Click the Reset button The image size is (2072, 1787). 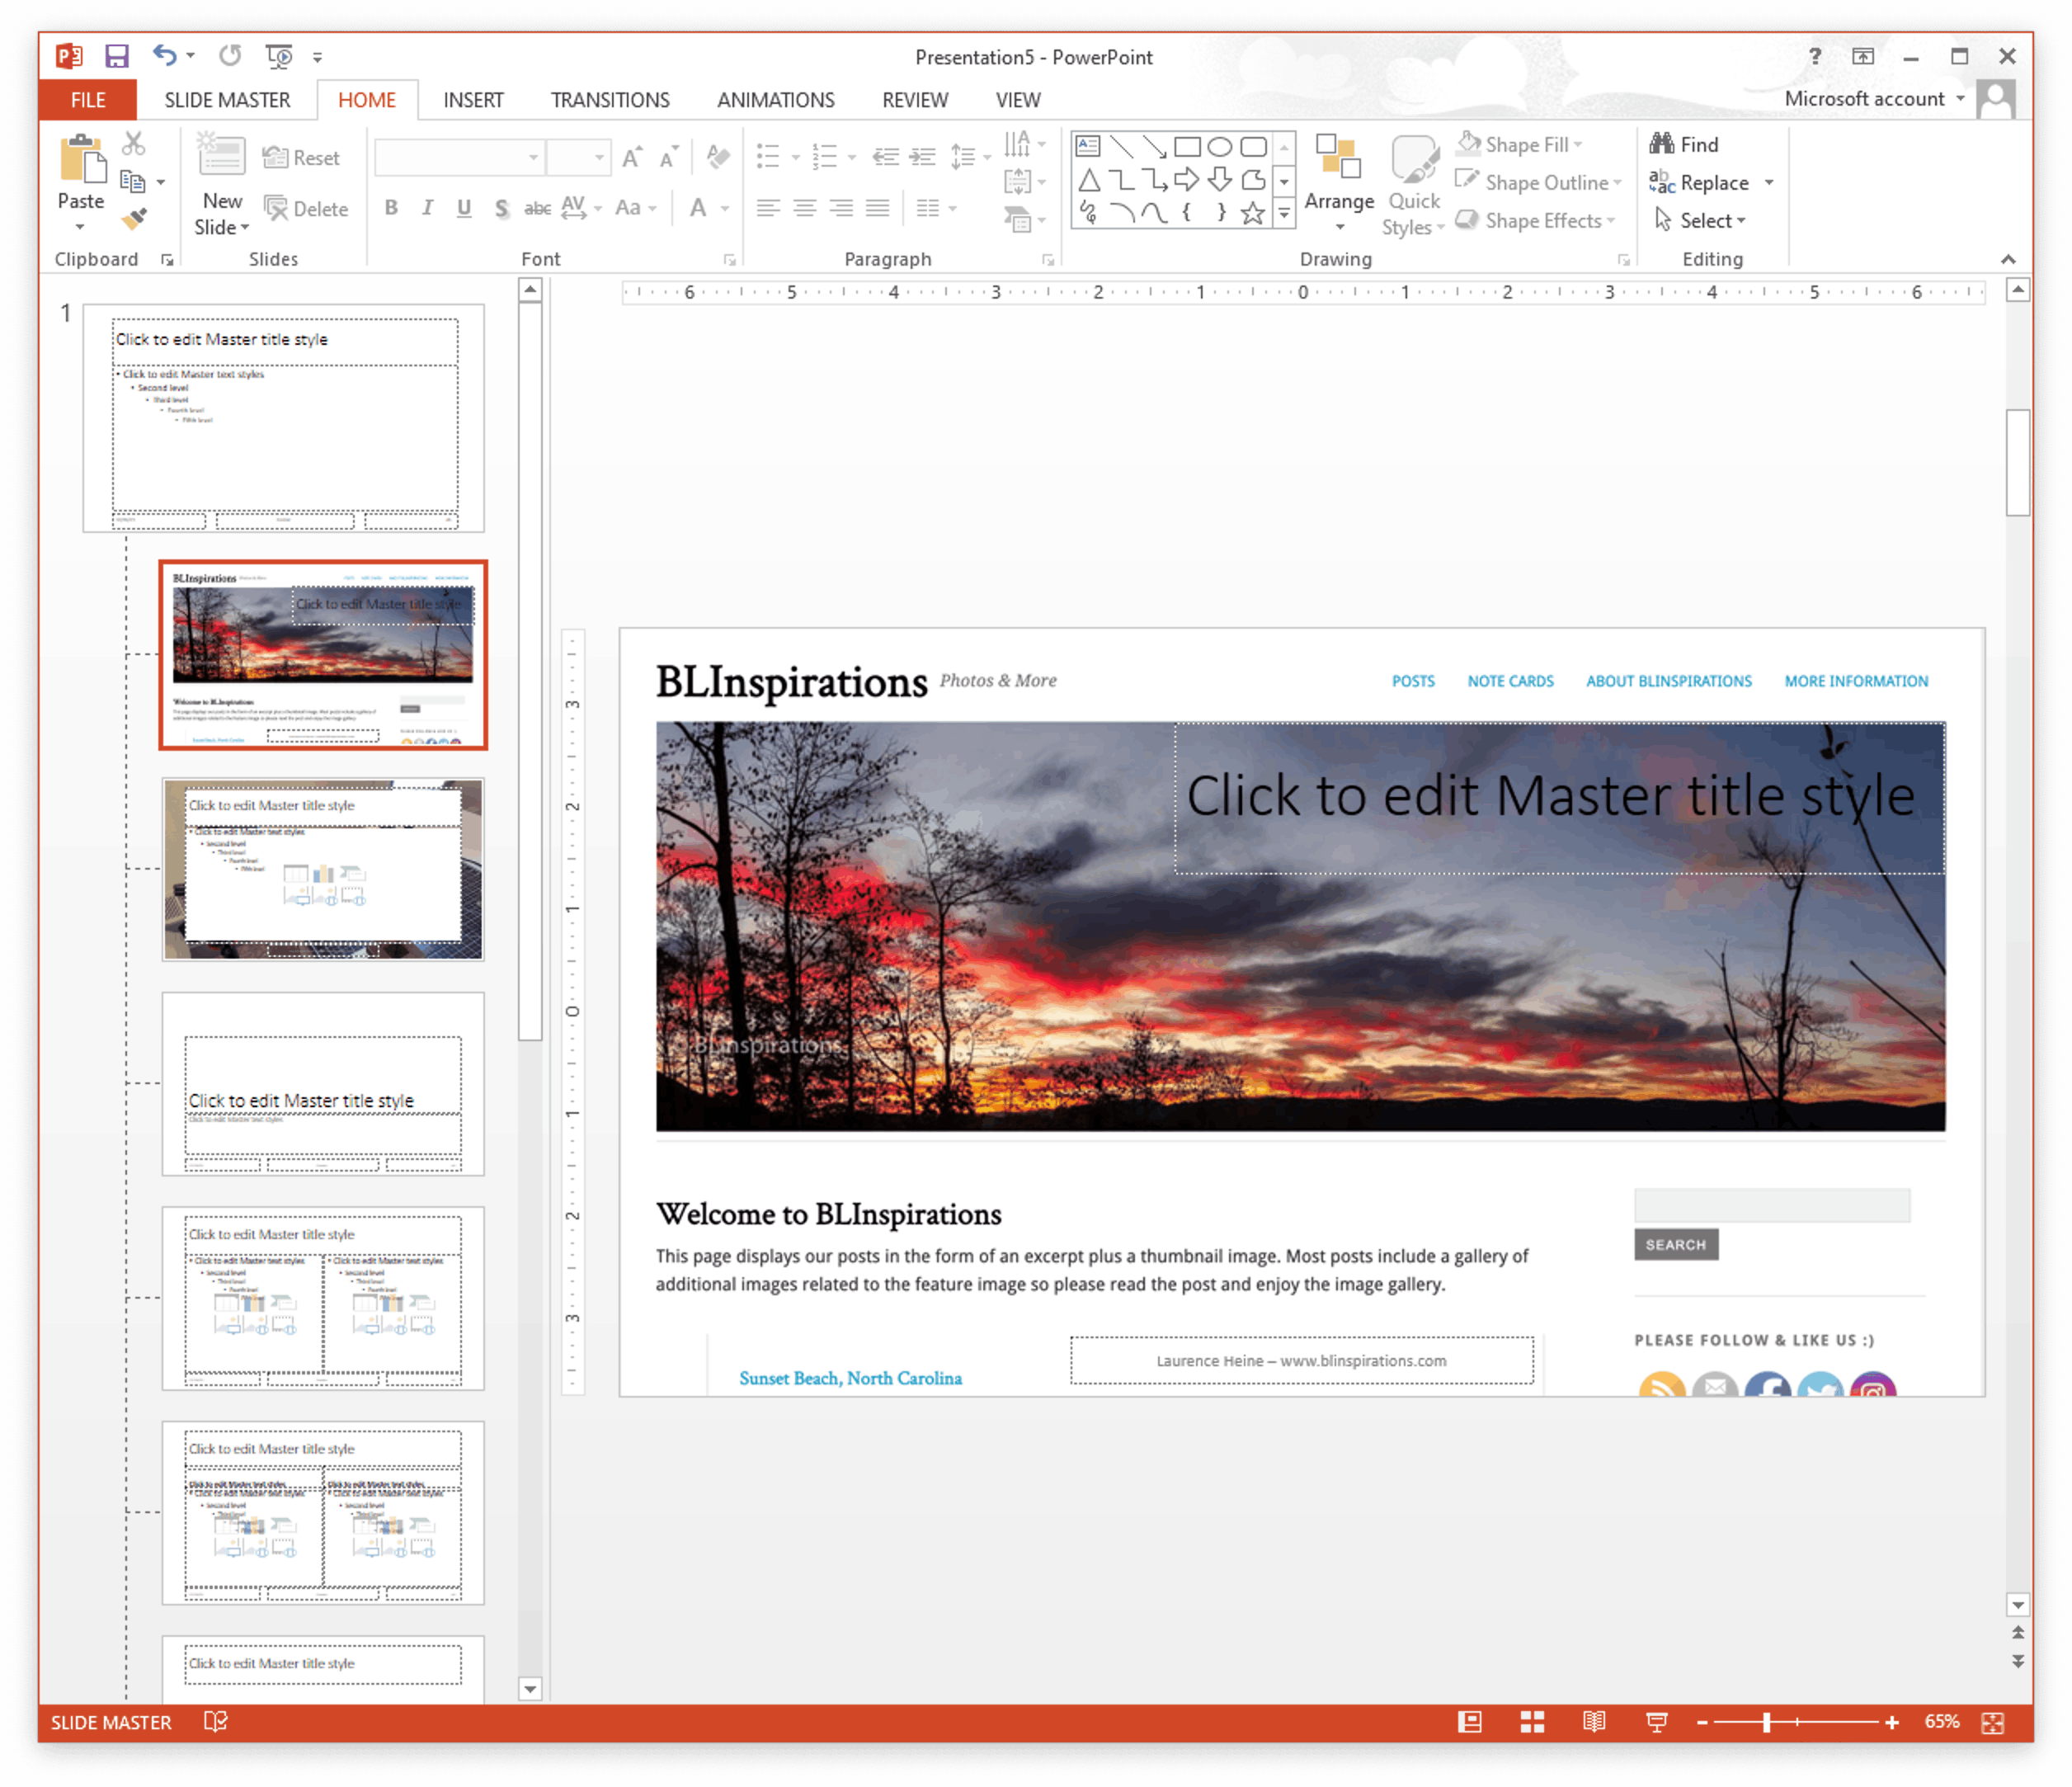pyautogui.click(x=301, y=157)
